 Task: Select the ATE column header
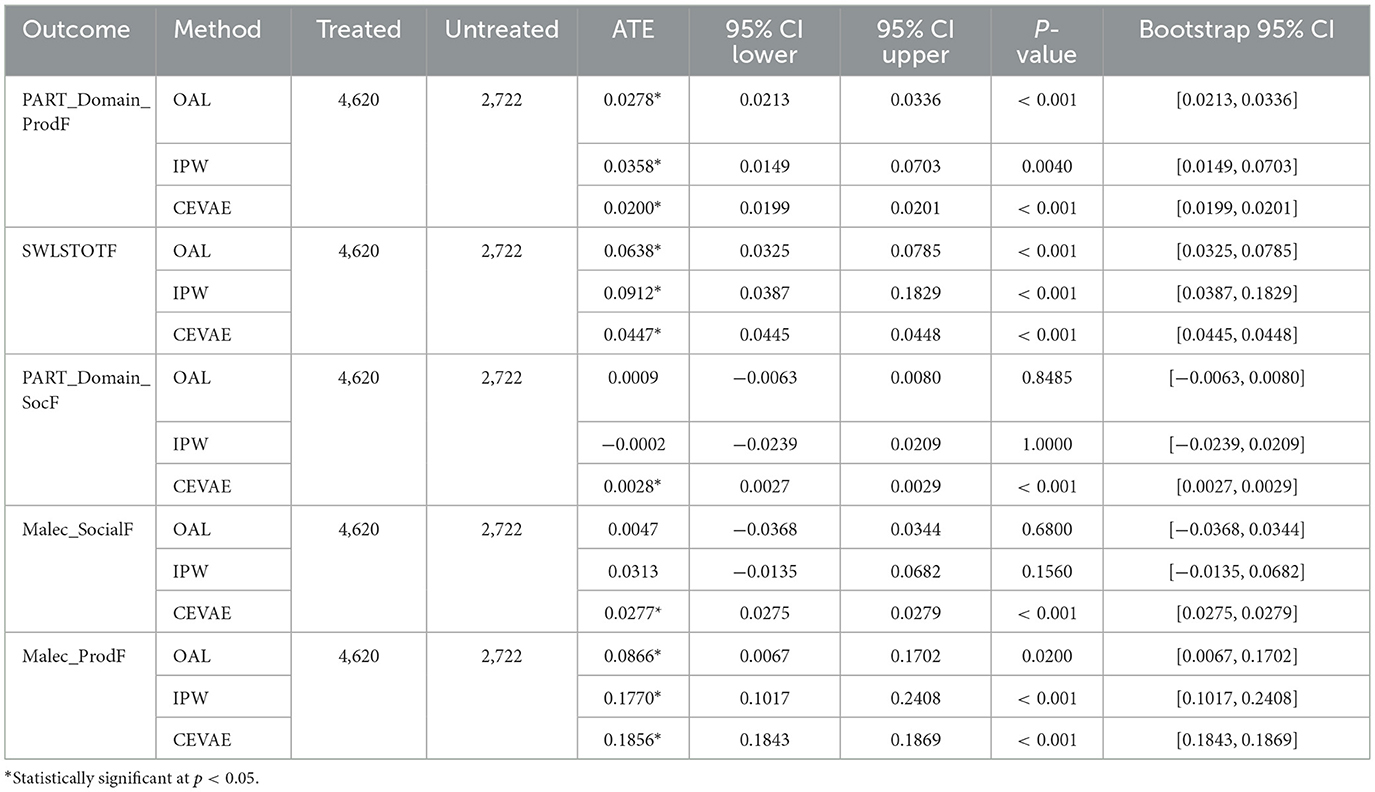(x=632, y=30)
